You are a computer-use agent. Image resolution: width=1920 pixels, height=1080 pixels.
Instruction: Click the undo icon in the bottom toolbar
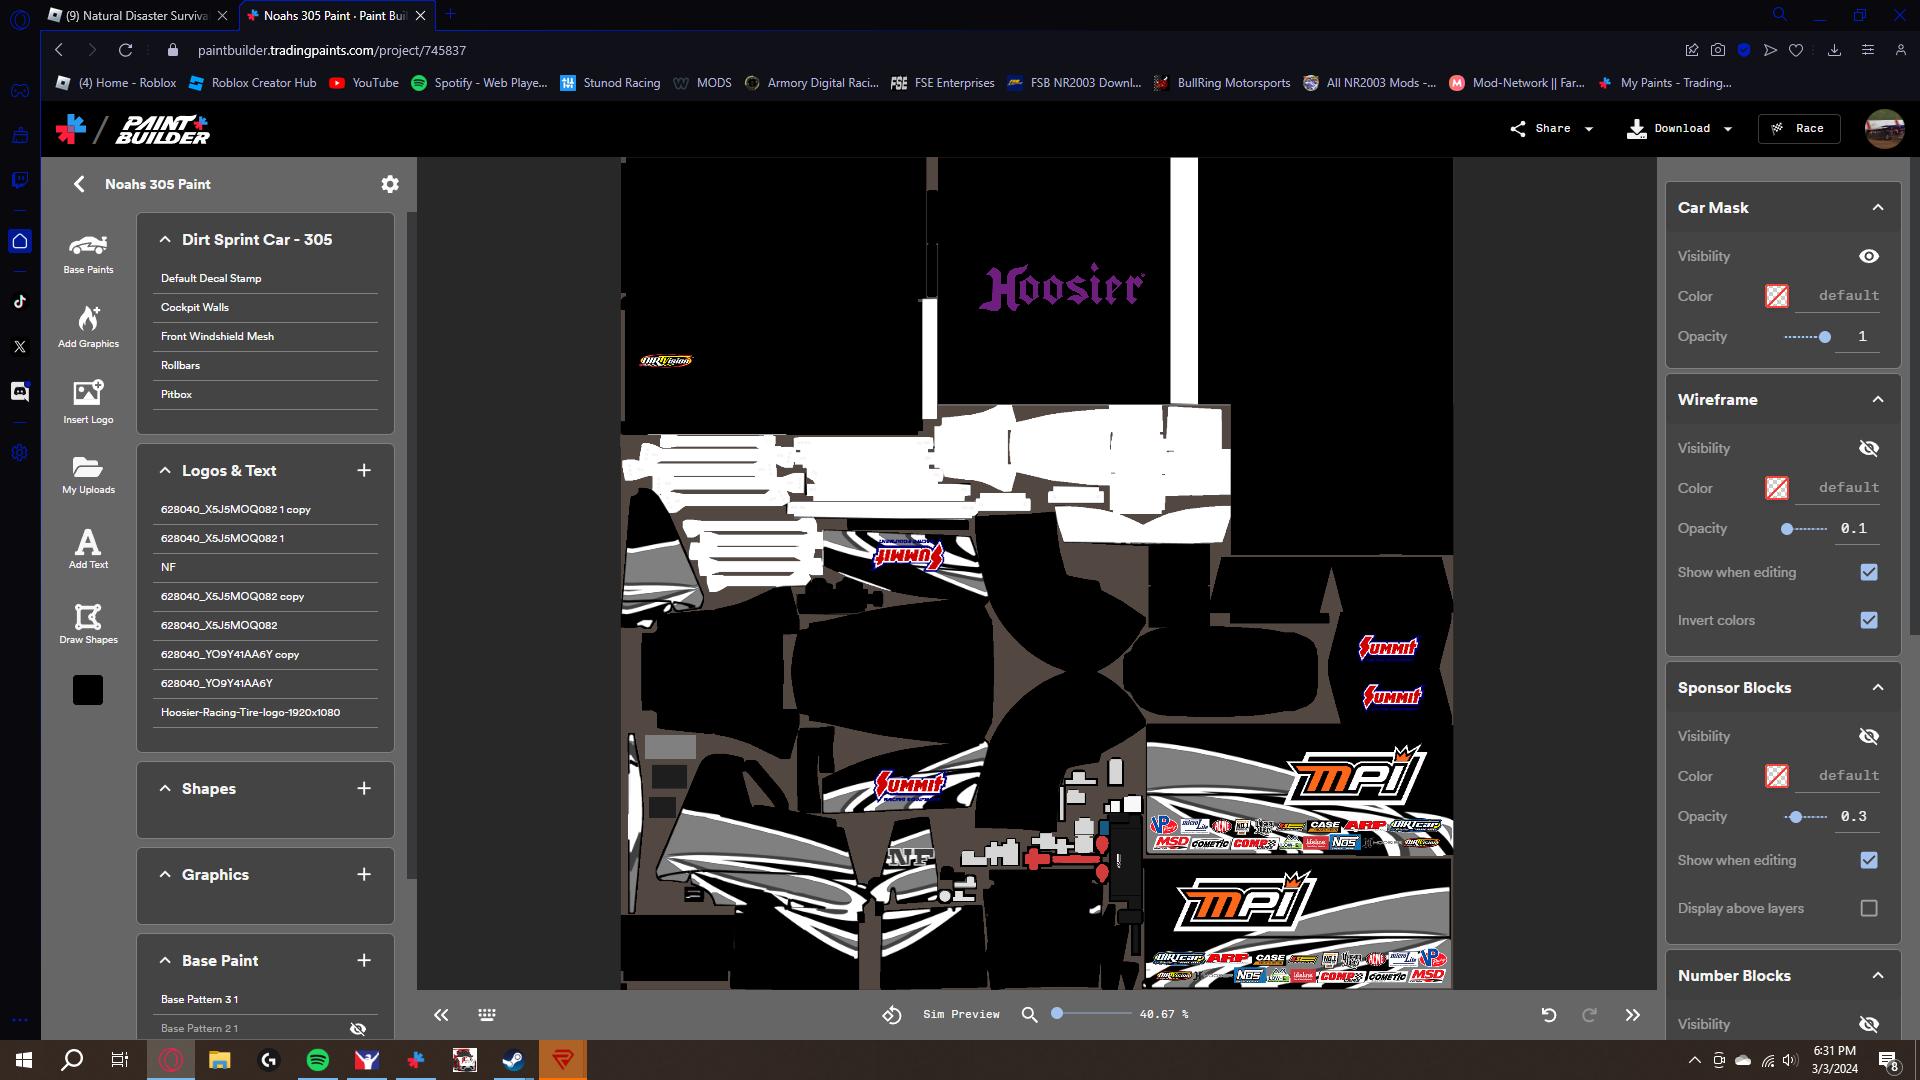(x=1549, y=1014)
